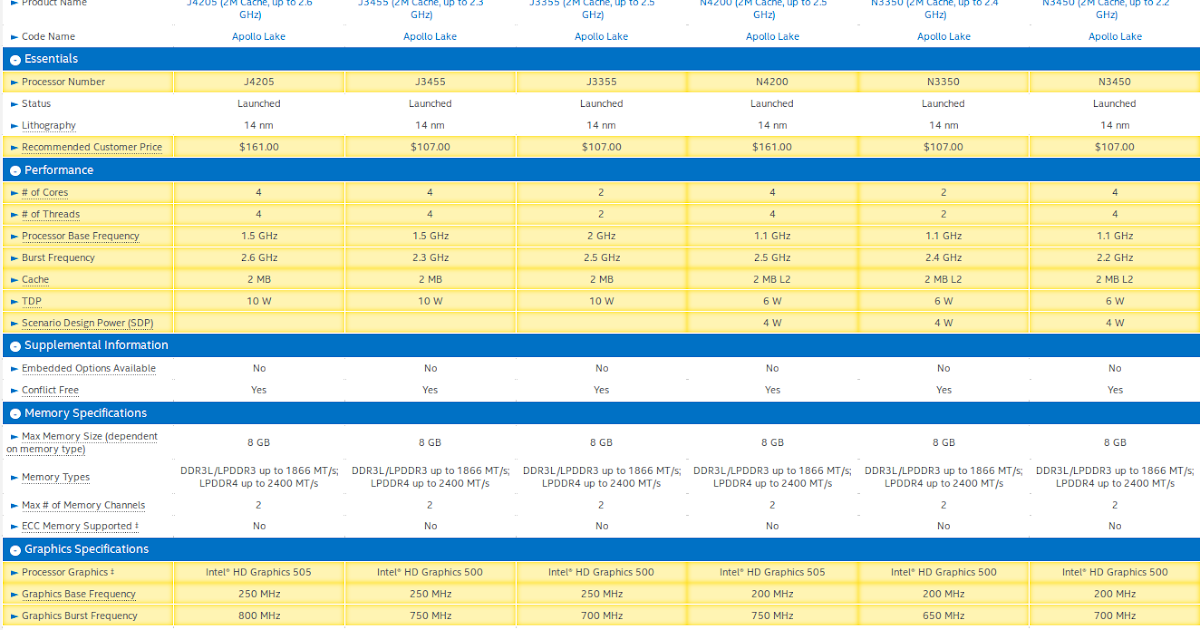The height and width of the screenshot is (630, 1200).
Task: Click the 800 MHz graphics burst value
Action: pos(259,617)
